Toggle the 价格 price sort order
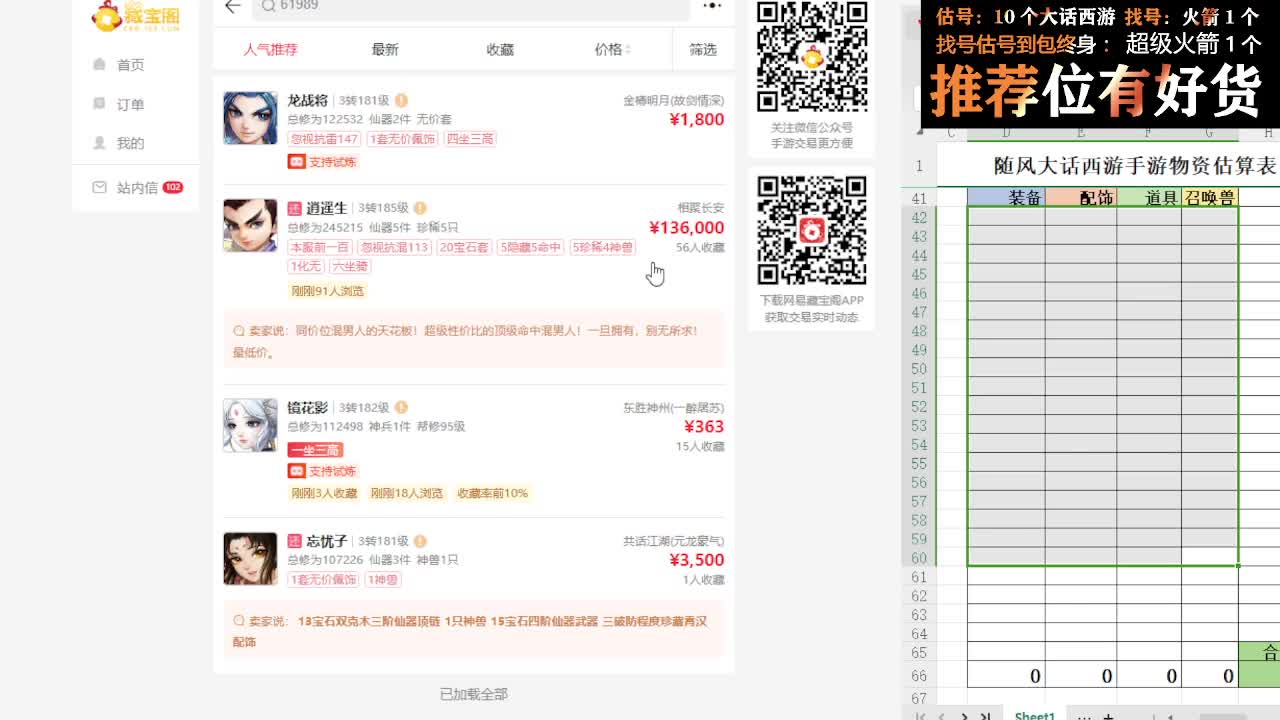This screenshot has height=720, width=1280. pos(611,48)
